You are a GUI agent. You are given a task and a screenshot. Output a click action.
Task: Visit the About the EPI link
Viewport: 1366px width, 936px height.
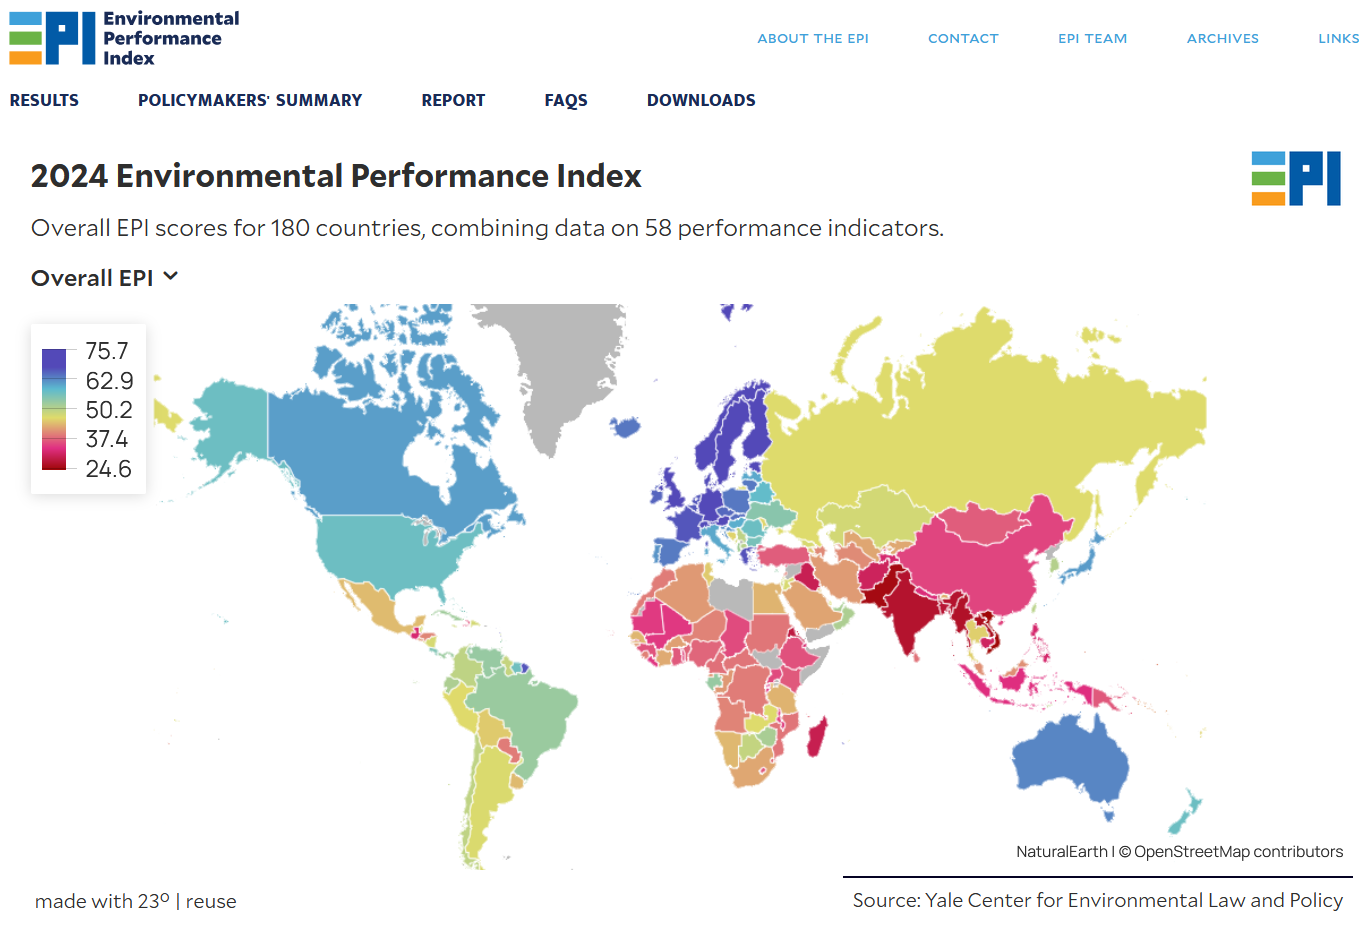tap(813, 38)
